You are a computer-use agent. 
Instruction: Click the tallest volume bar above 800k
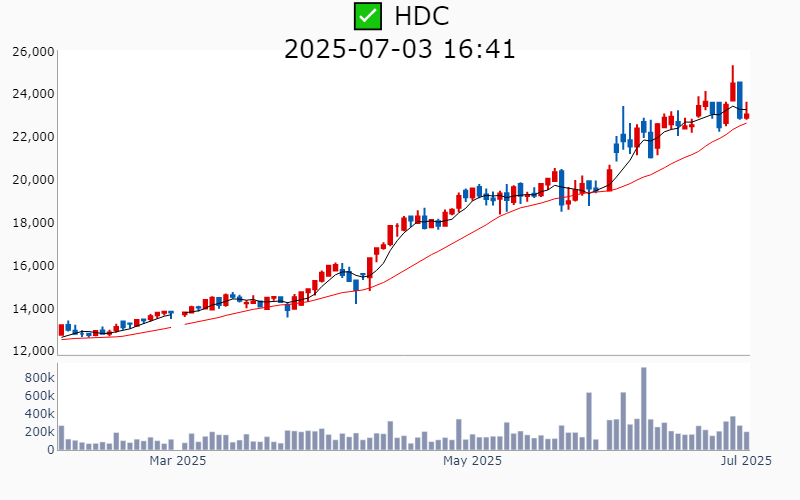pyautogui.click(x=643, y=409)
